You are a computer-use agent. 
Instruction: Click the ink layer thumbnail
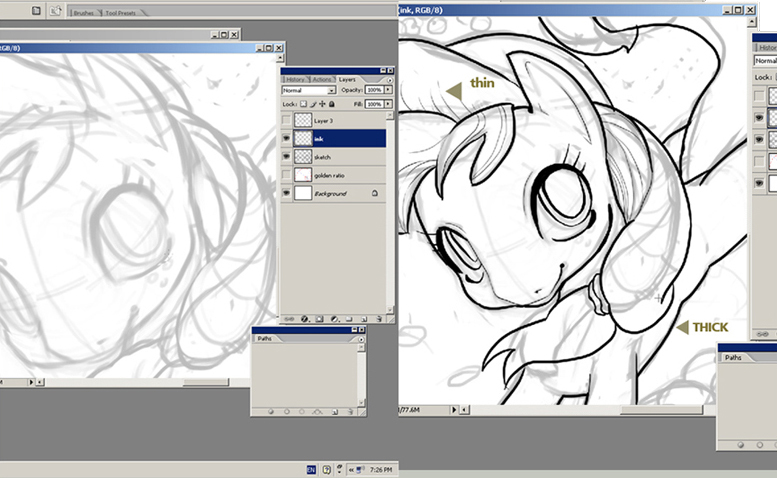(x=303, y=139)
